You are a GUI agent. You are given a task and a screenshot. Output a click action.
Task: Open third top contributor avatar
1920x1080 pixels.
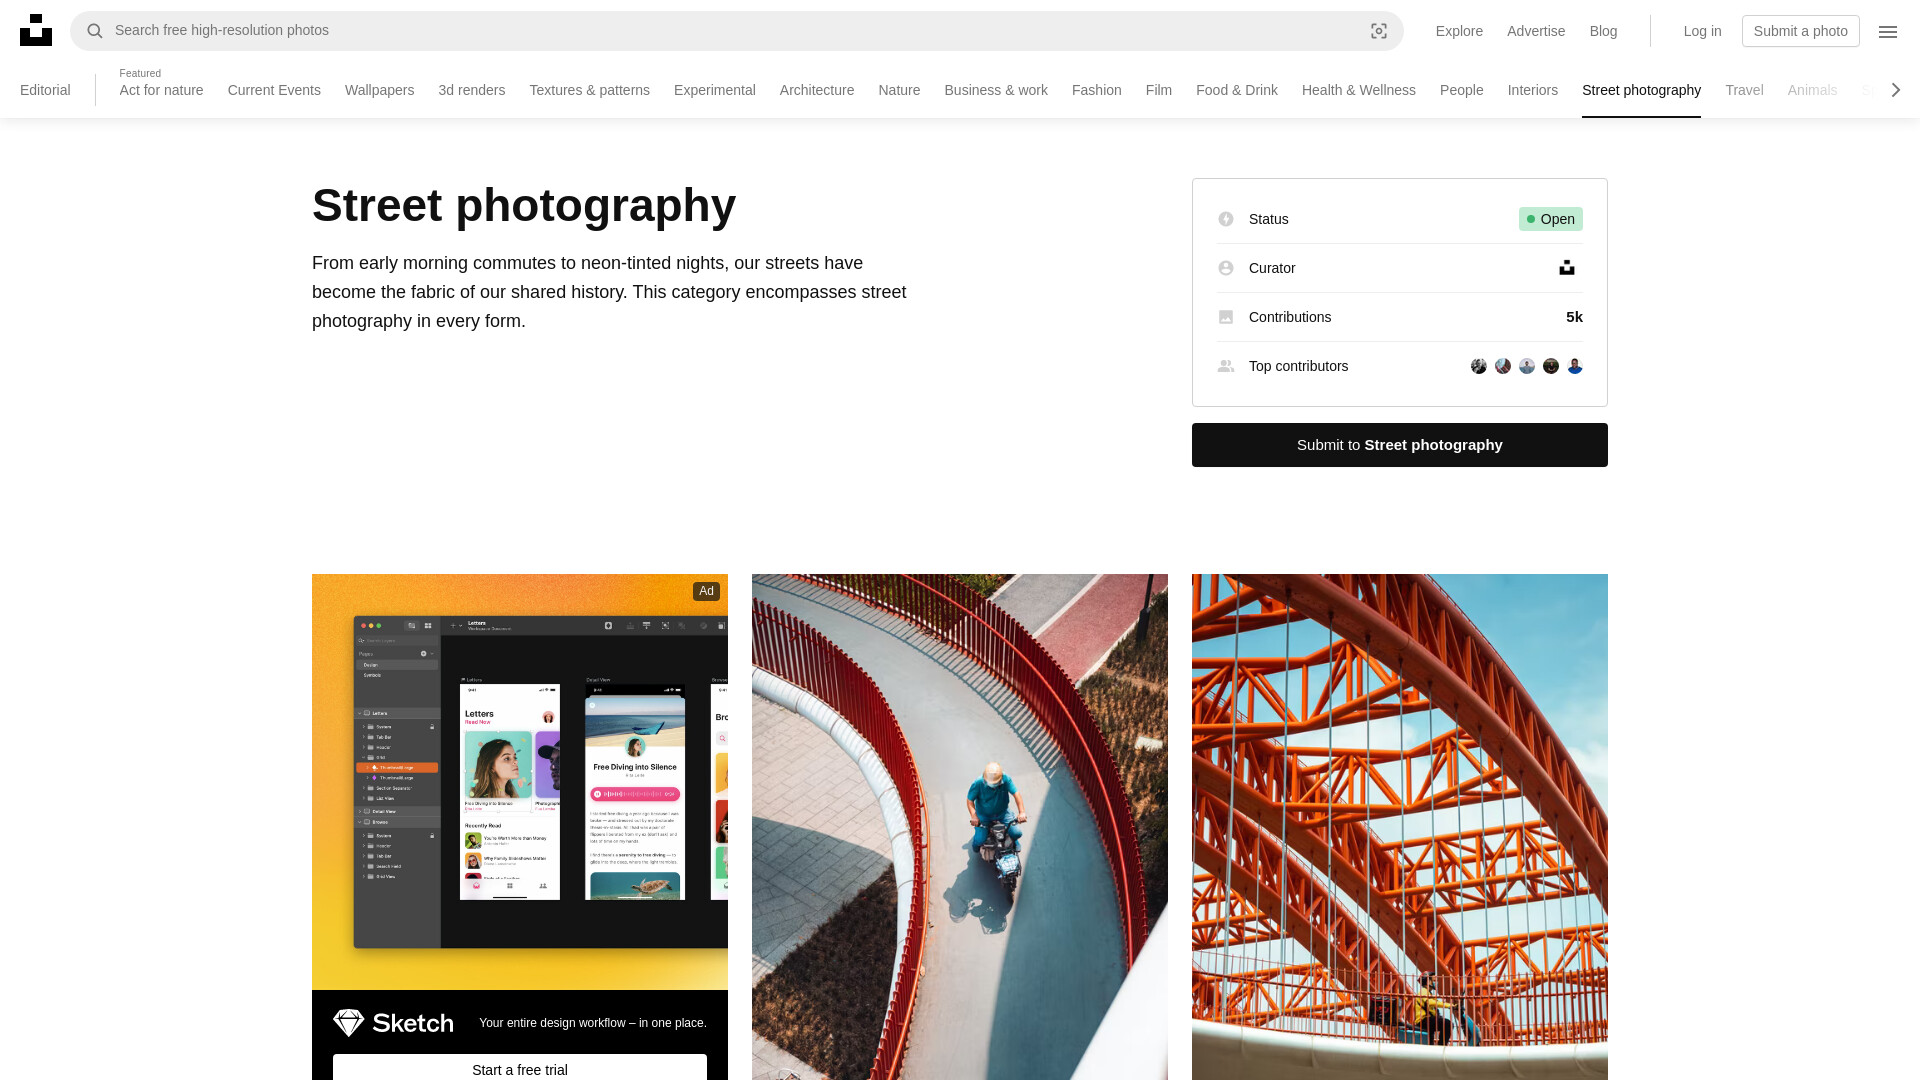pos(1527,366)
